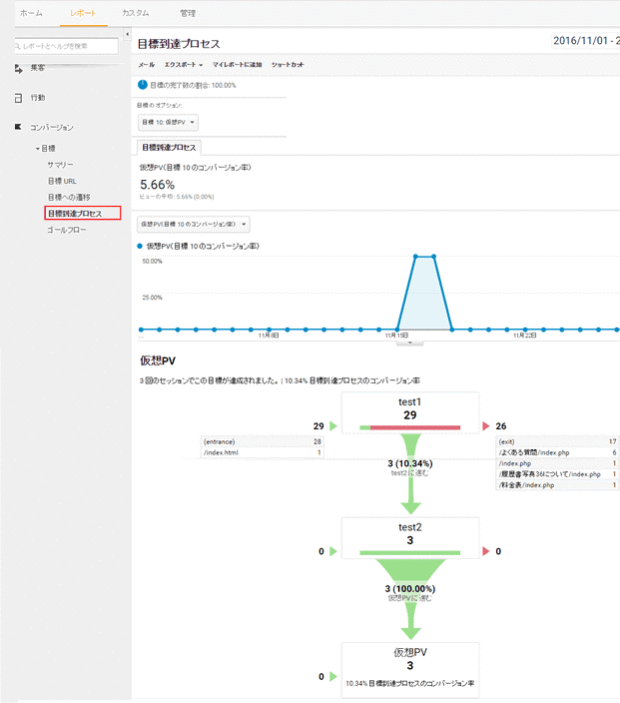Go to the 管理 admin tab
620x703 pixels.
[x=188, y=13]
